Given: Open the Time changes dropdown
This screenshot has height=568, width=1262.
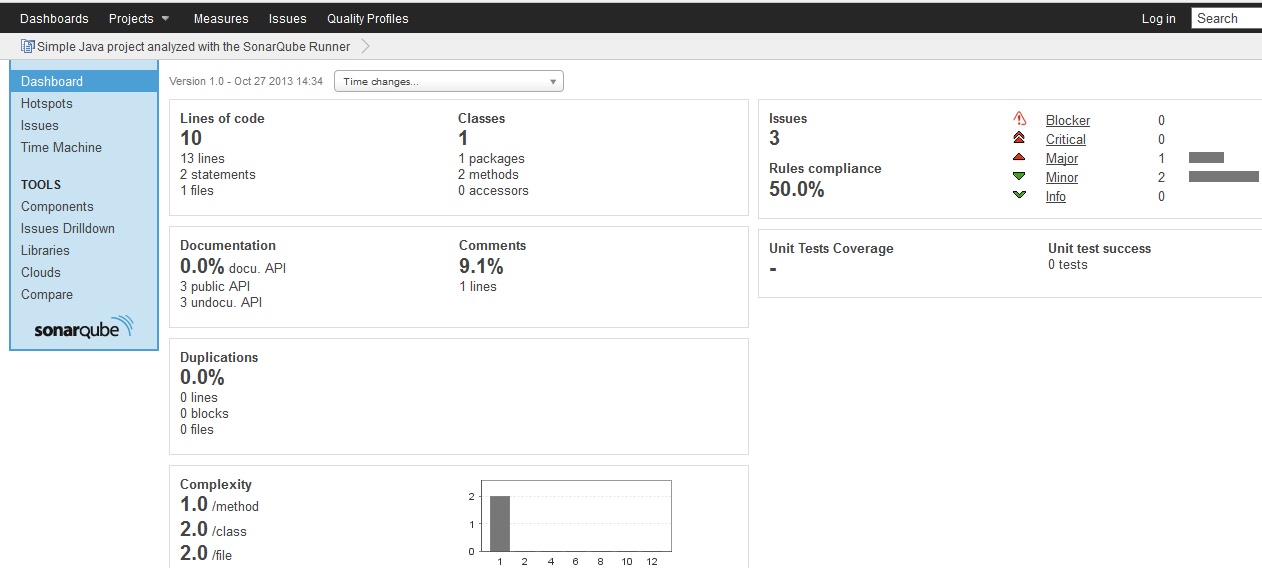Looking at the screenshot, I should pyautogui.click(x=448, y=81).
